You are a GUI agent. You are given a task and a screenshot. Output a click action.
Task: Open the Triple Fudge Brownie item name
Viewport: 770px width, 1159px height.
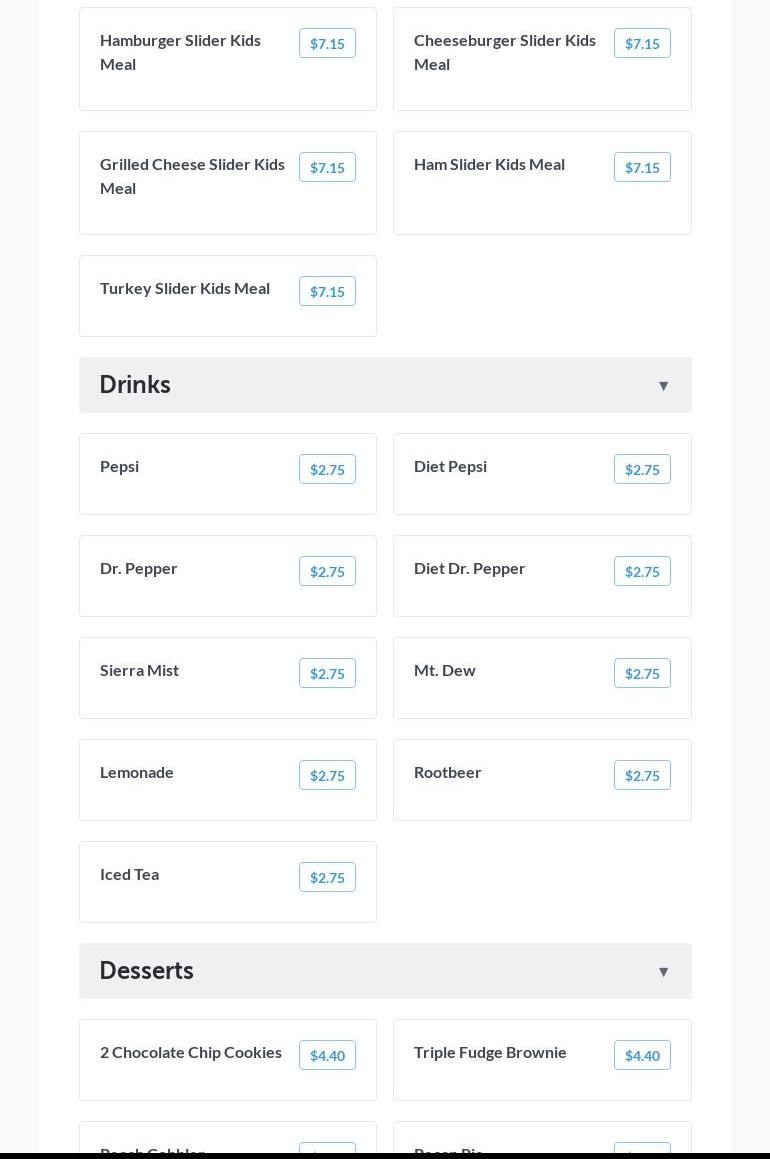tap(490, 1053)
